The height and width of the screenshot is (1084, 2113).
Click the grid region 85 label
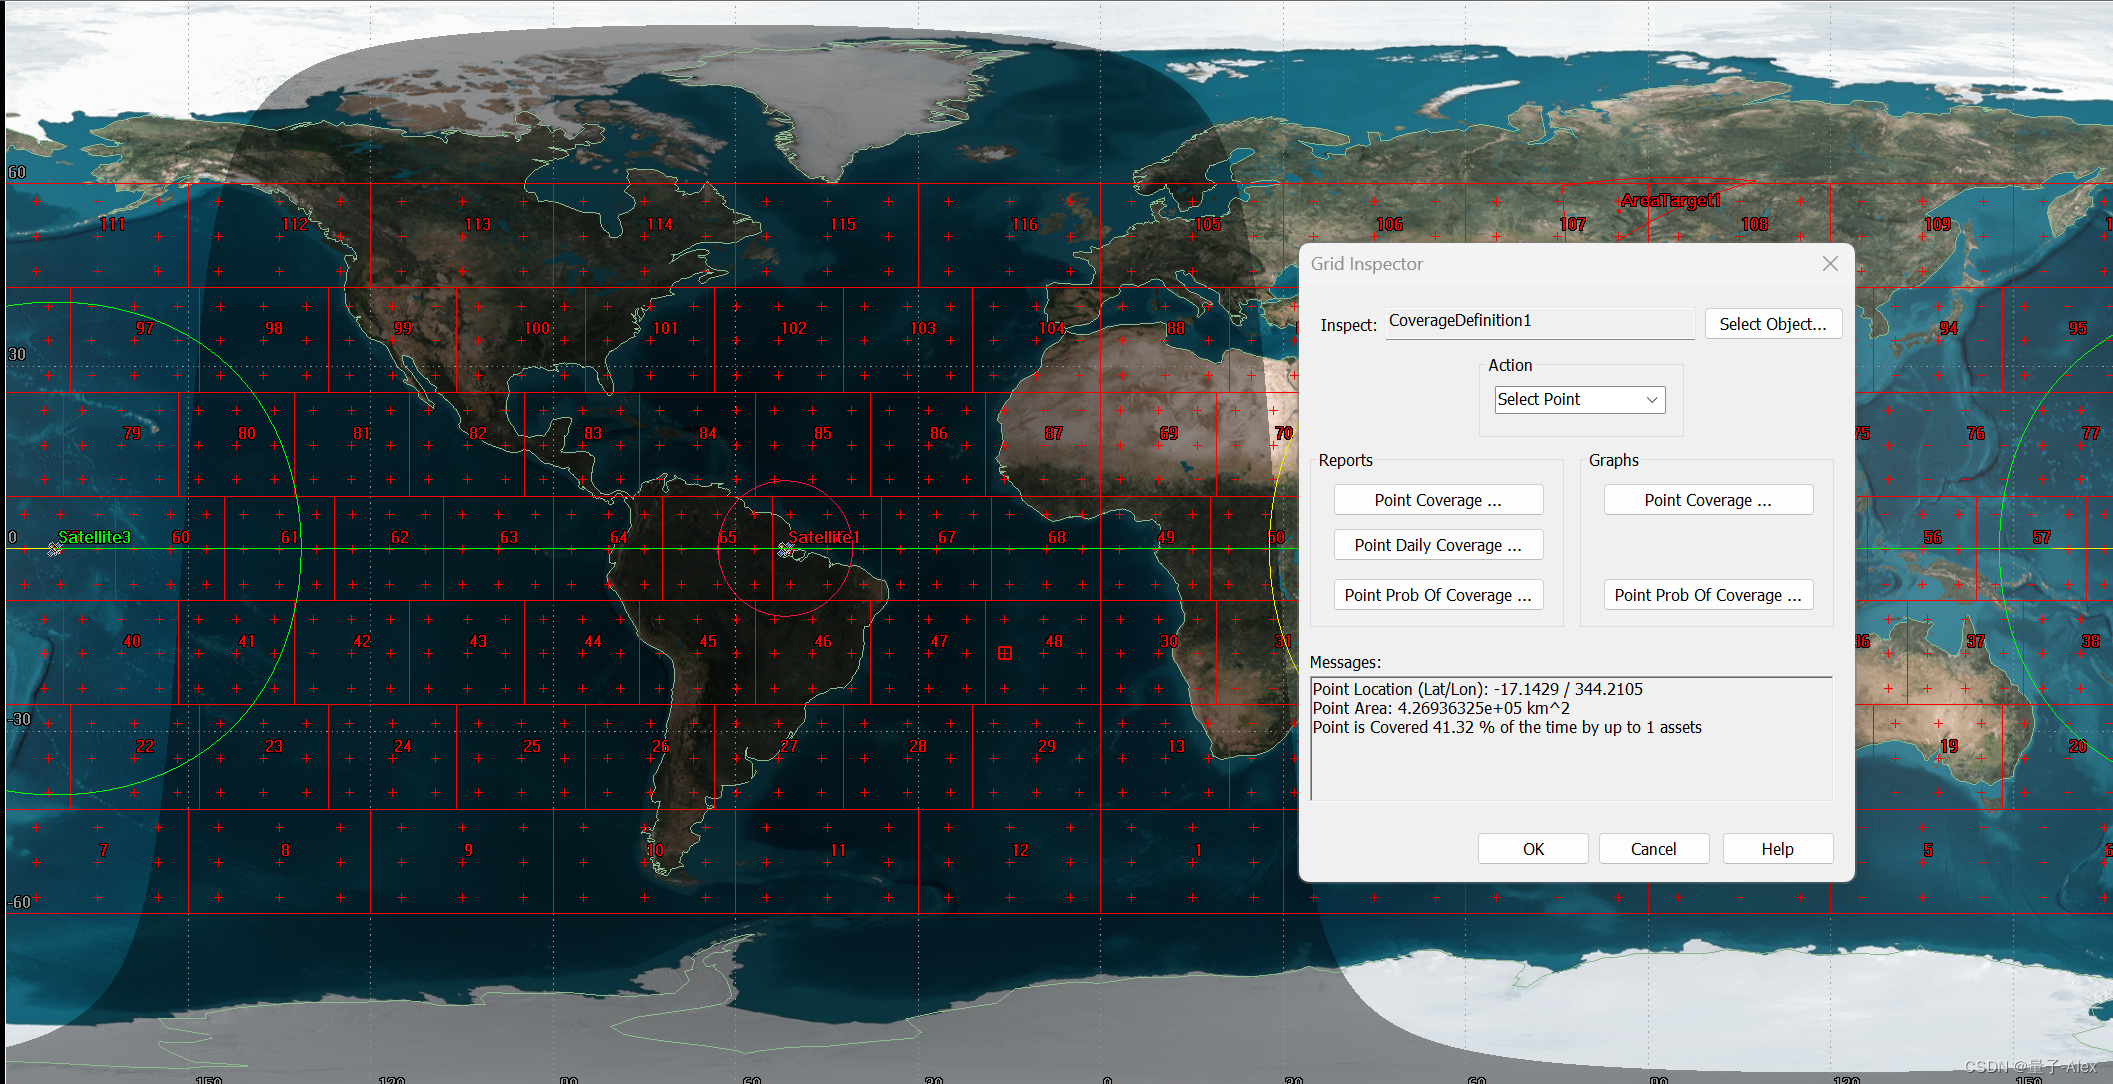(x=823, y=434)
